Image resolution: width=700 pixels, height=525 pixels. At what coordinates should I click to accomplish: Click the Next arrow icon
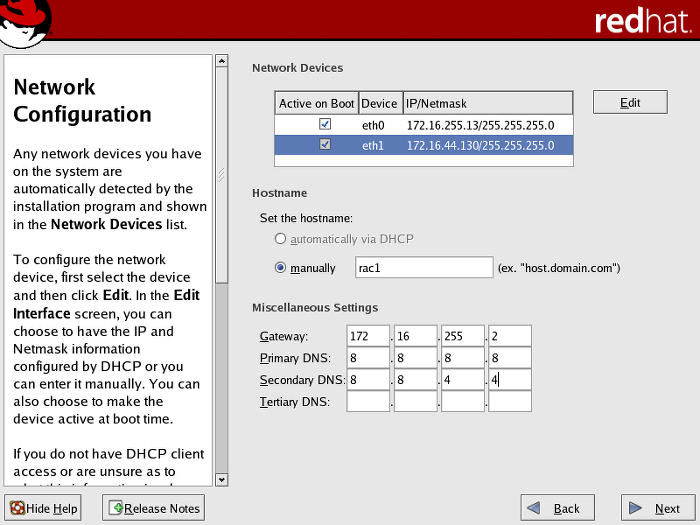[635, 508]
